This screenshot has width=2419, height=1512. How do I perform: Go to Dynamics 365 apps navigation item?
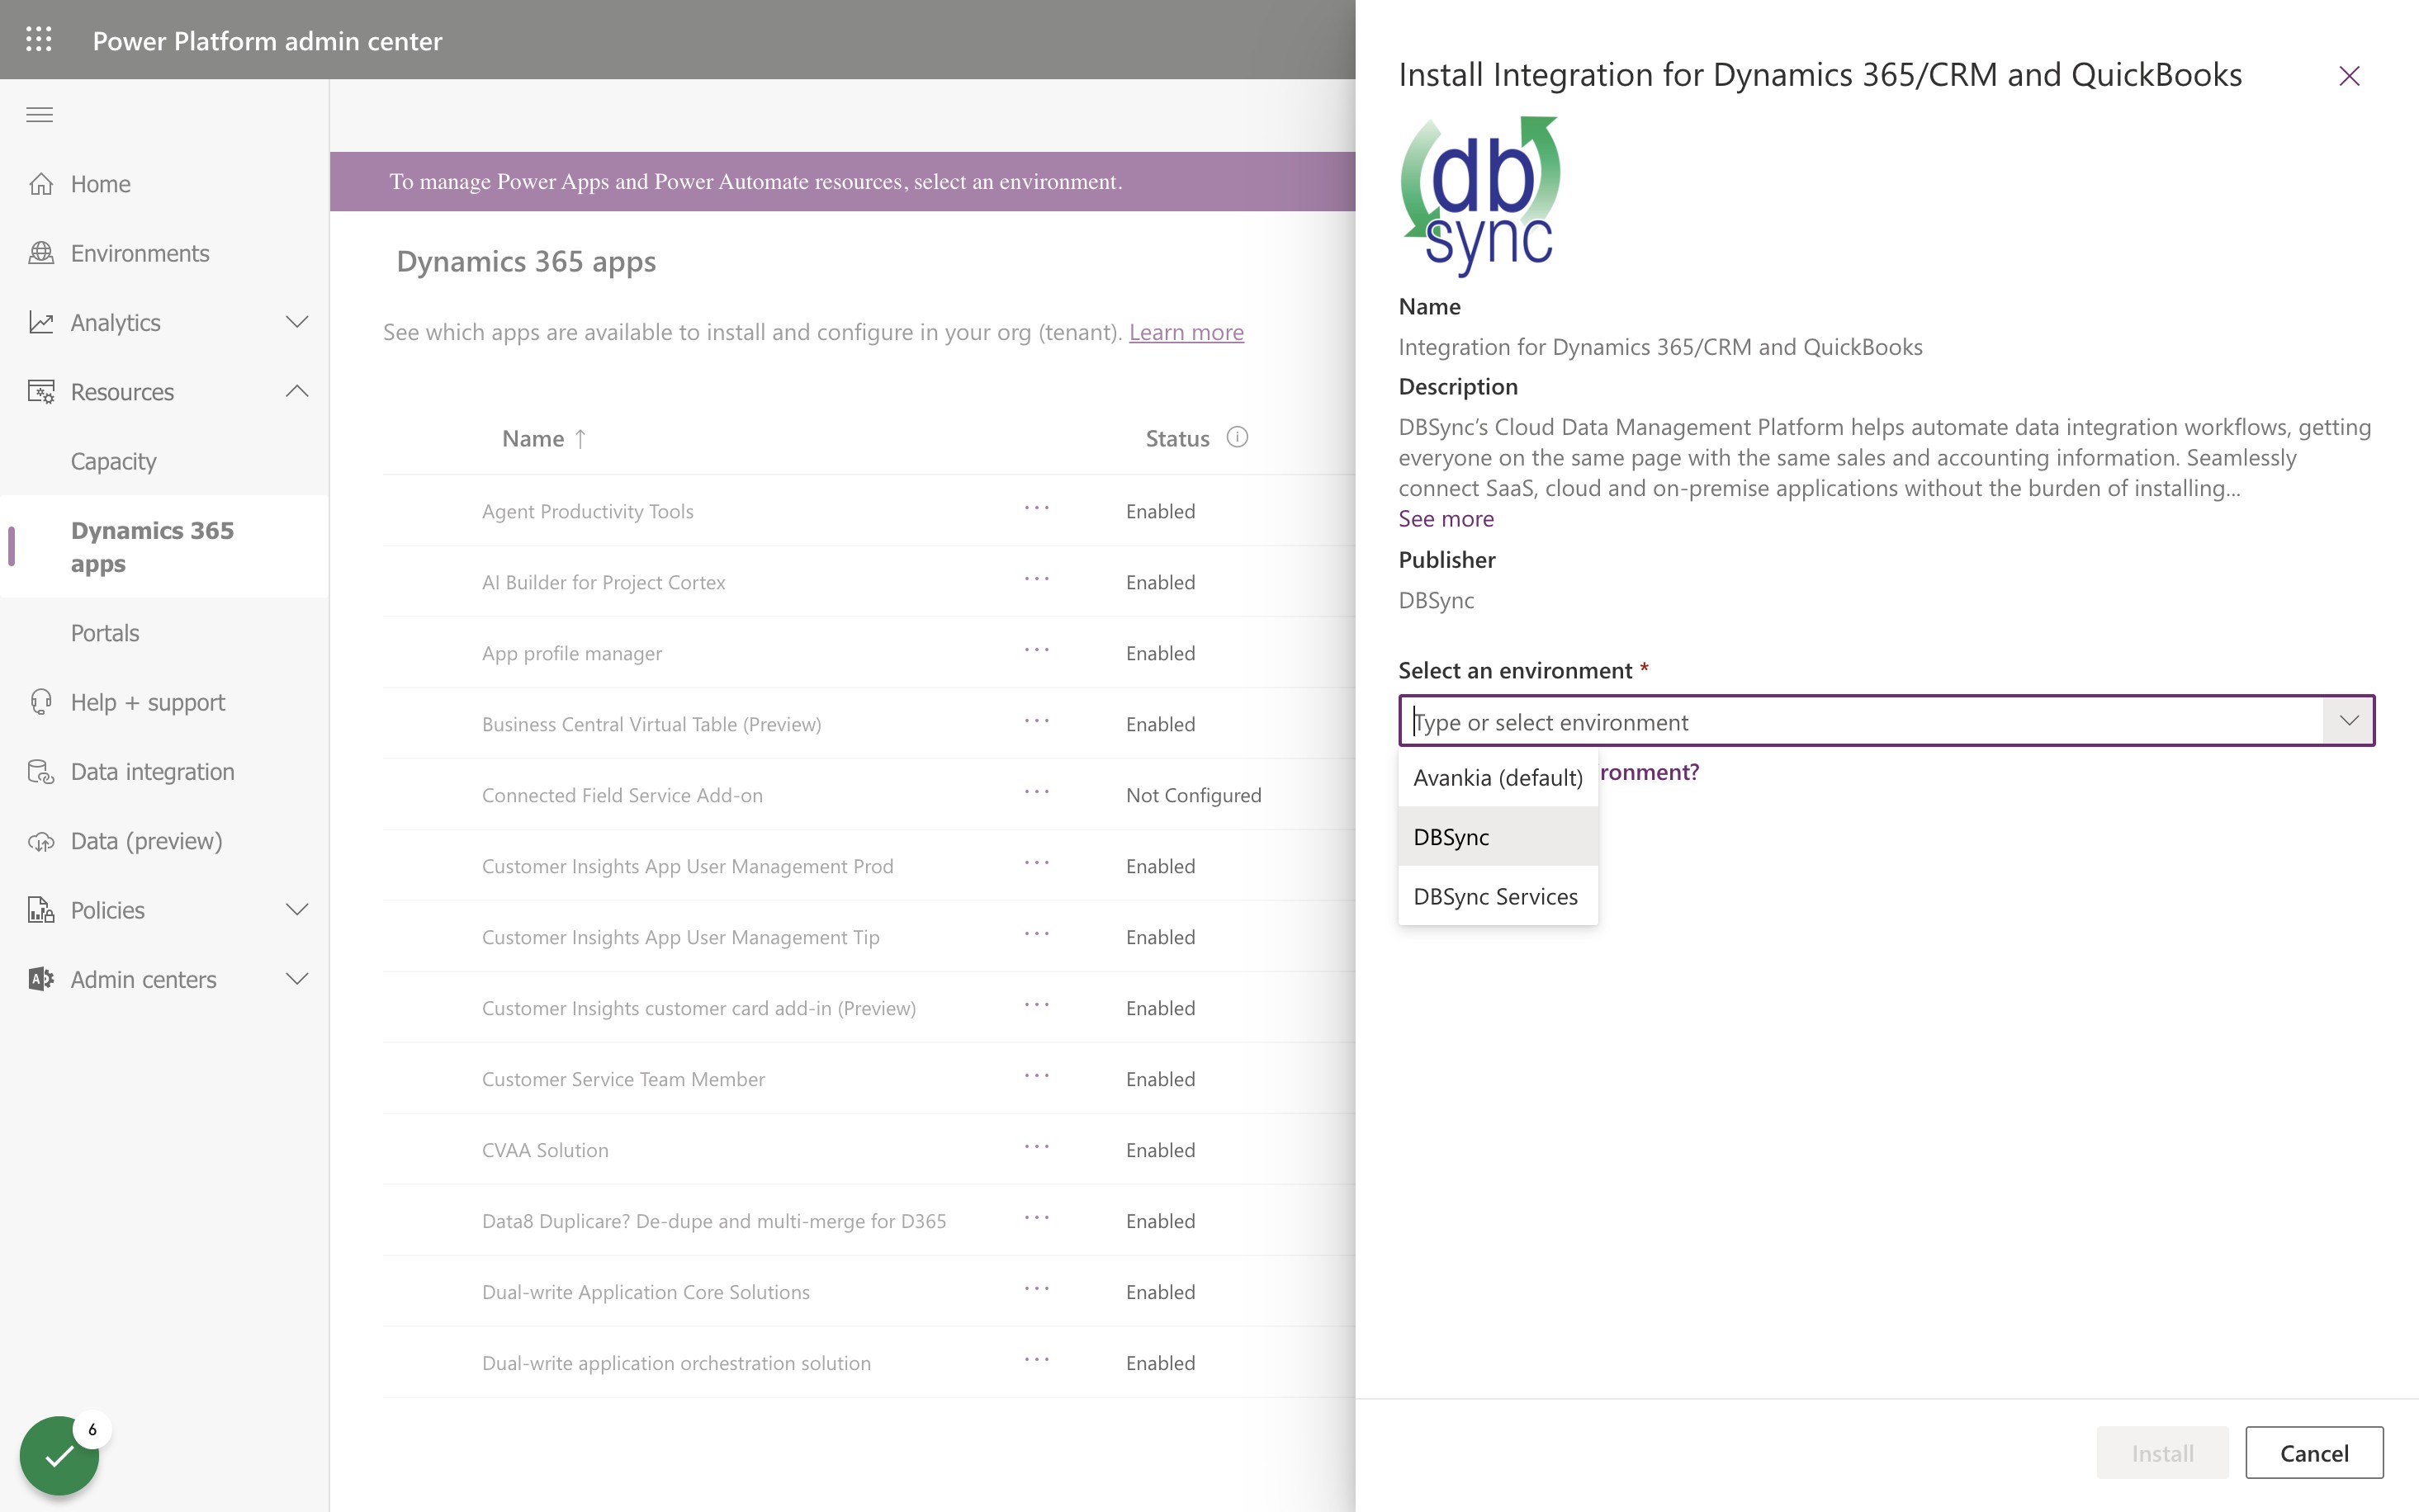164,546
